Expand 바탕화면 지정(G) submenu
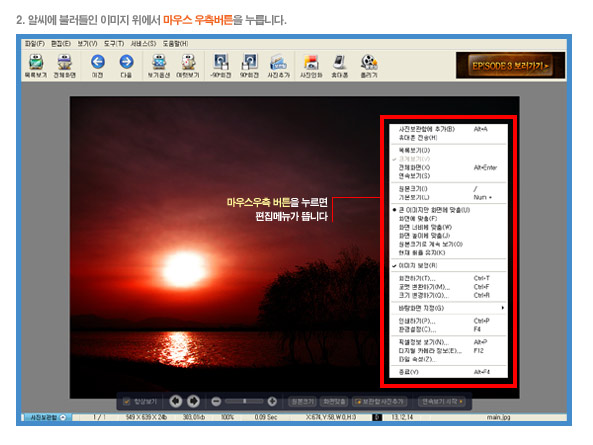Image resolution: width=593 pixels, height=445 pixels. (x=448, y=308)
